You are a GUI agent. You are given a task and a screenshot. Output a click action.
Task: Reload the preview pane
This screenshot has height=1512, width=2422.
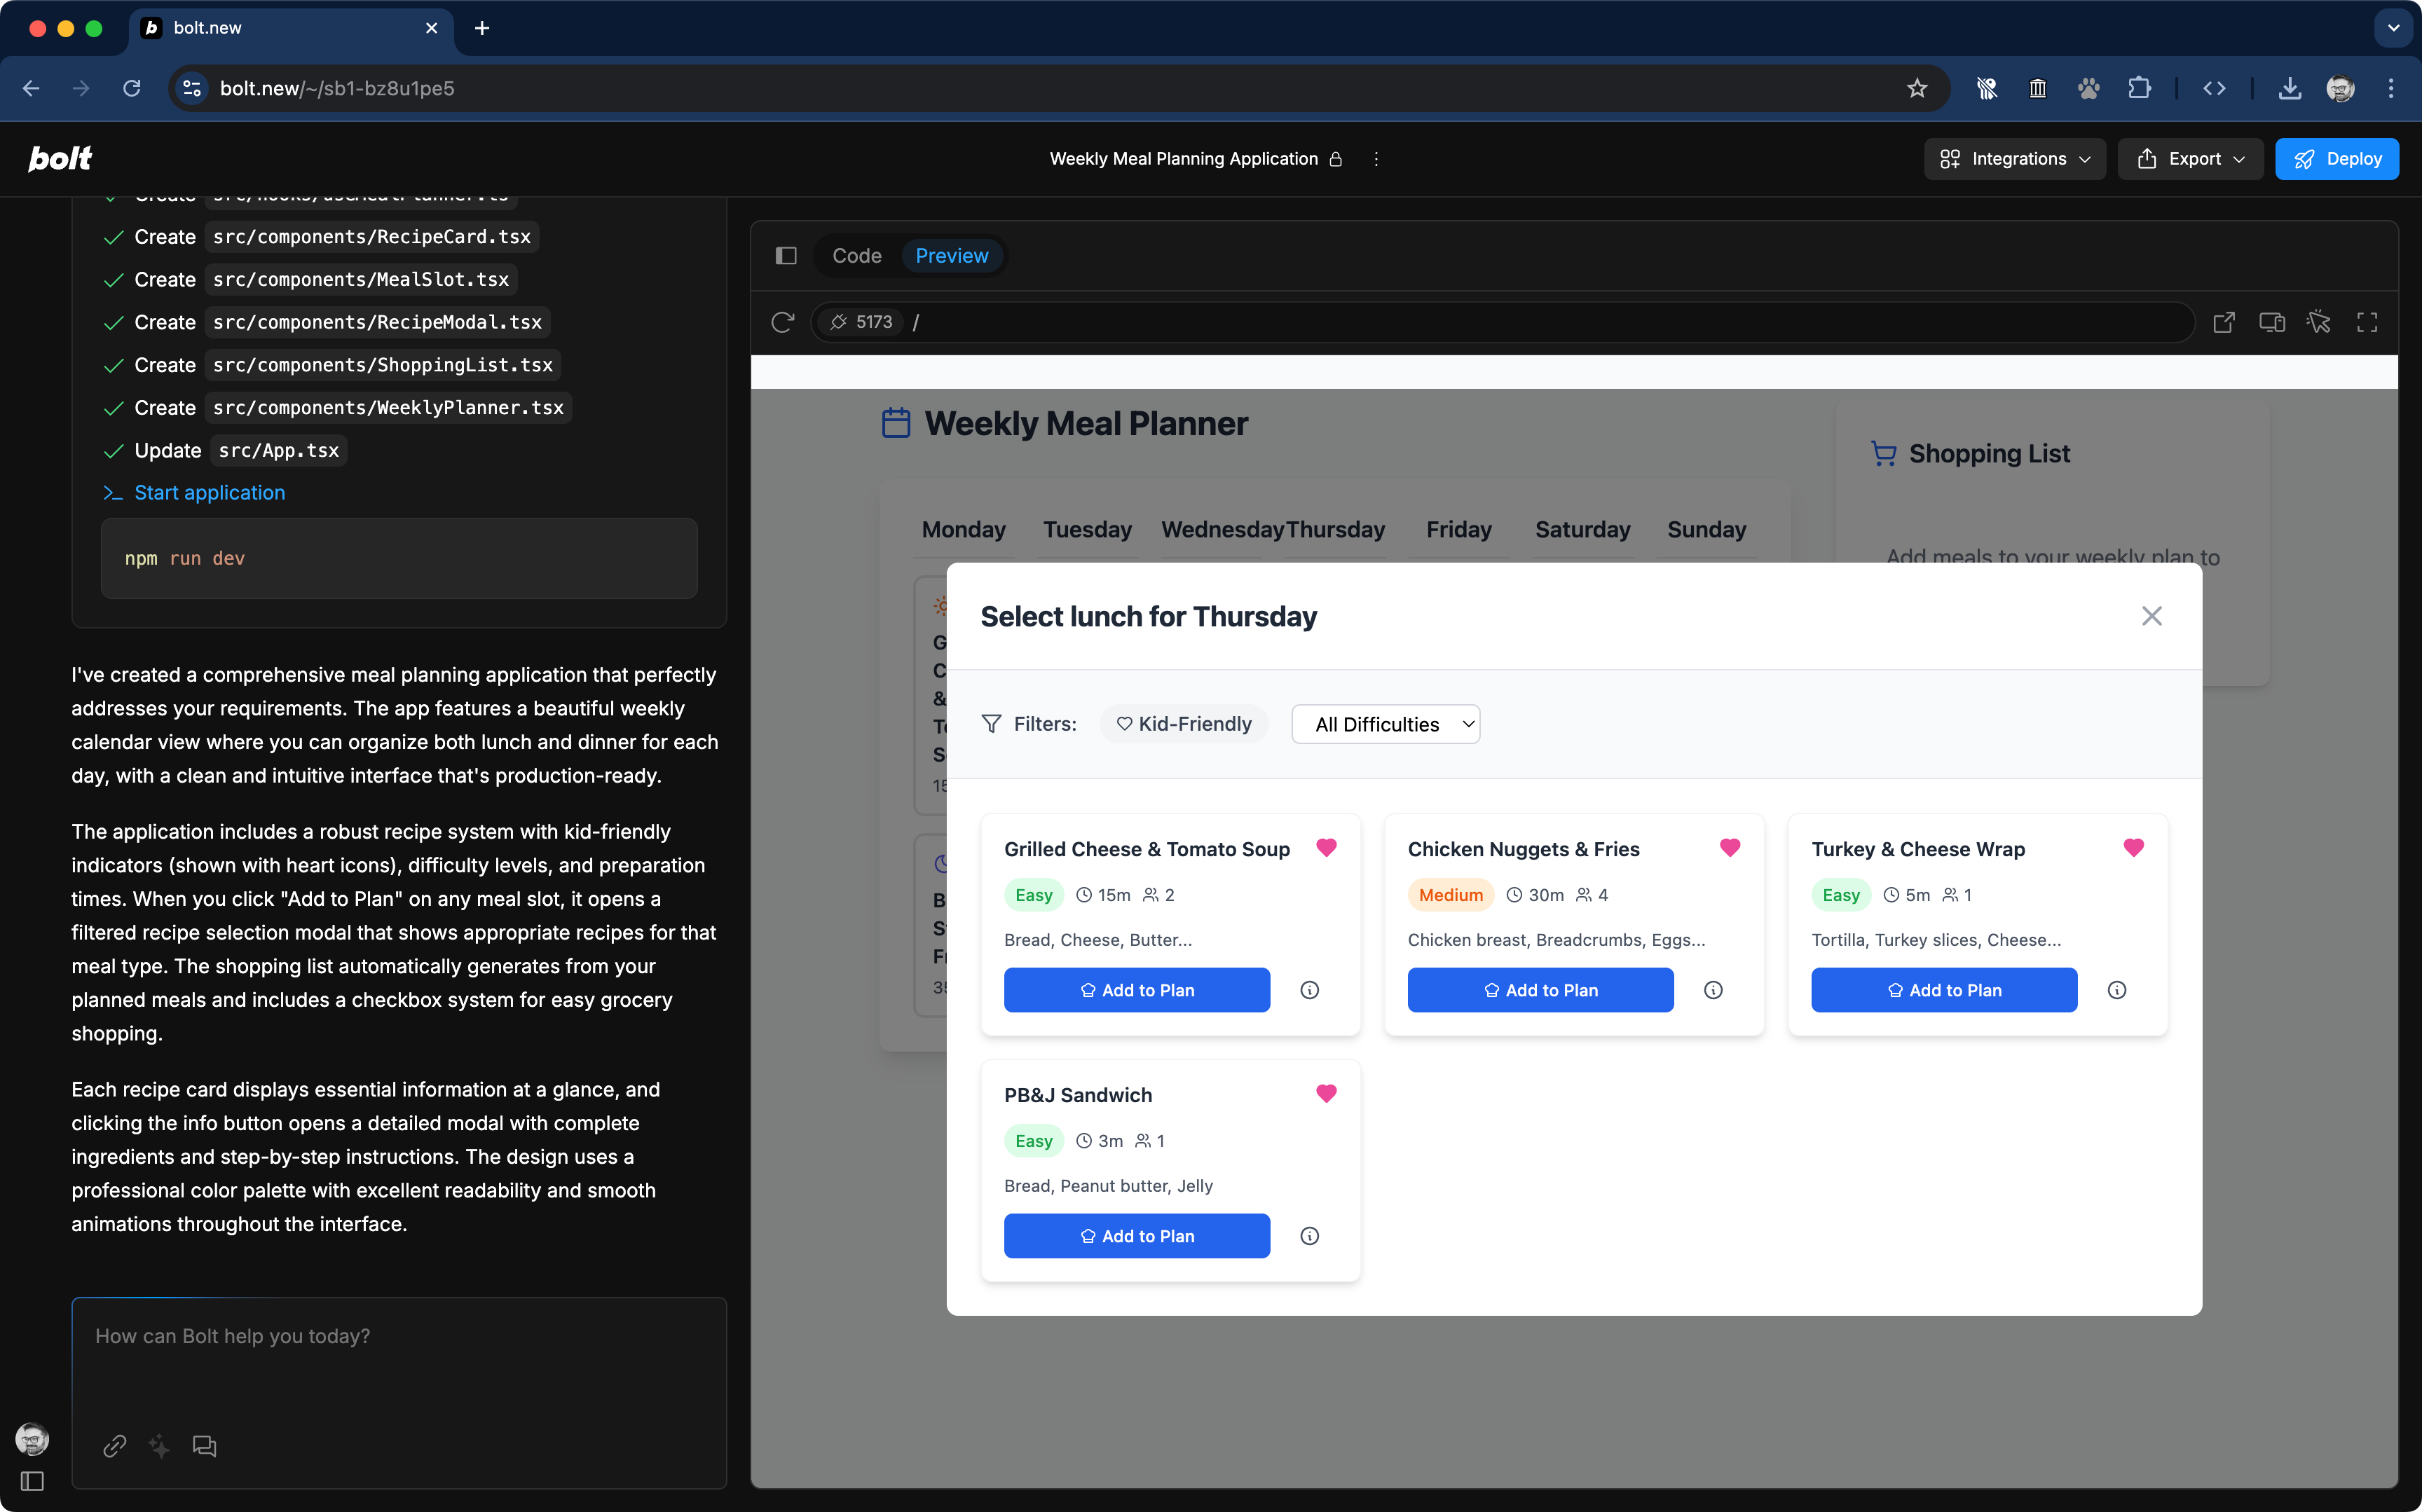point(783,322)
